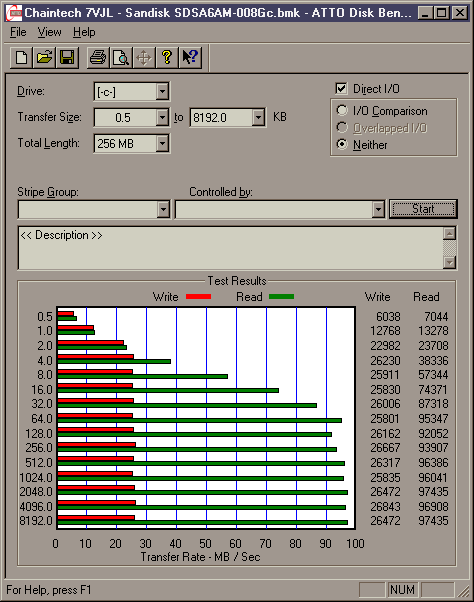
Task: Click the KB unit label
Action: coord(280,117)
